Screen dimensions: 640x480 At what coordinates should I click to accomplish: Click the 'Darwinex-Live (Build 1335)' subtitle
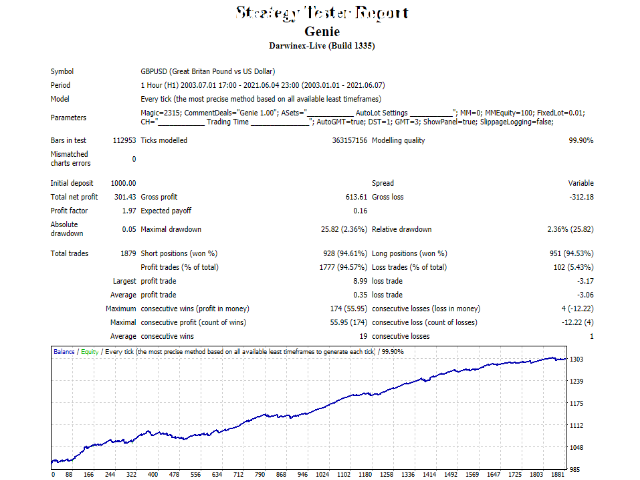322,46
